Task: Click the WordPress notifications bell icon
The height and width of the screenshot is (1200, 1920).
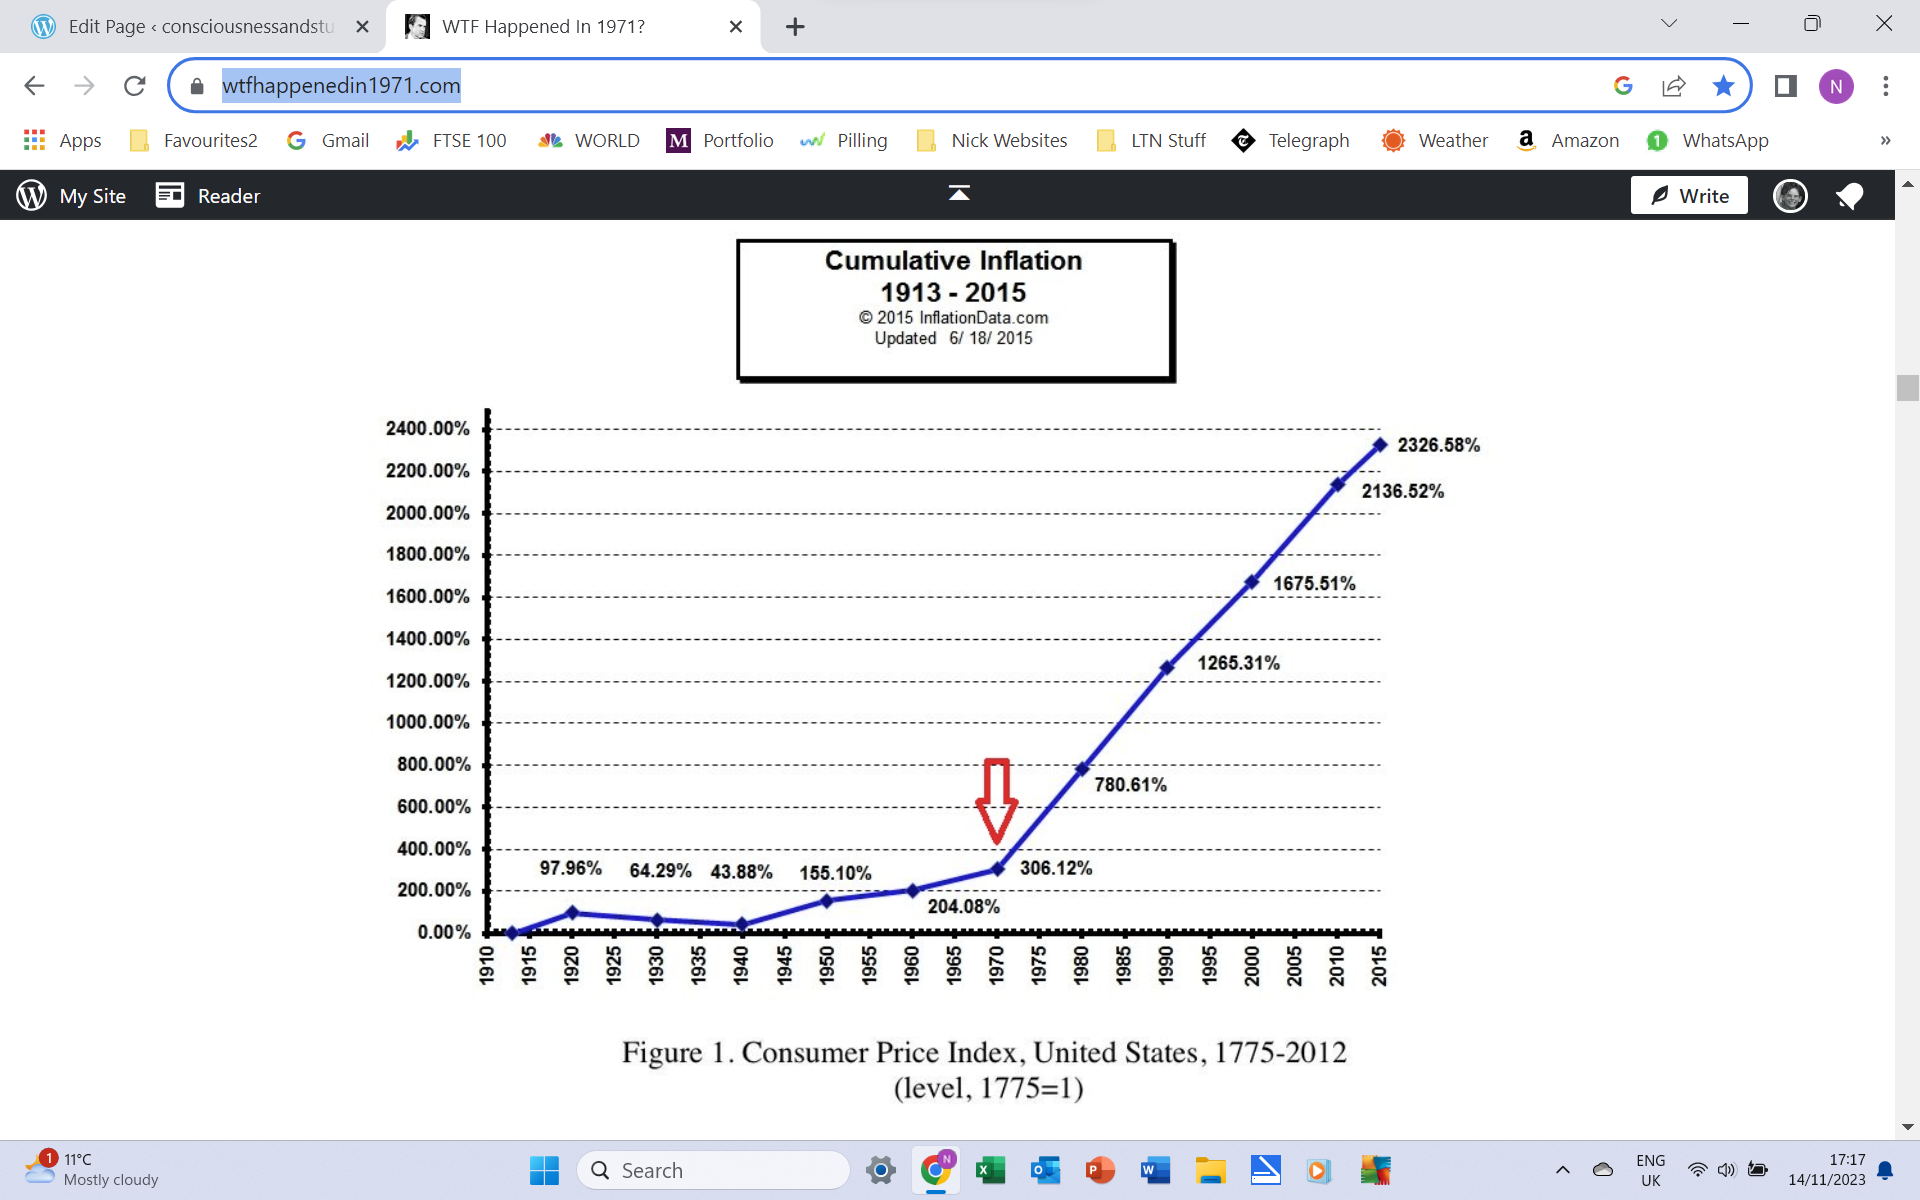Action: click(x=1849, y=196)
